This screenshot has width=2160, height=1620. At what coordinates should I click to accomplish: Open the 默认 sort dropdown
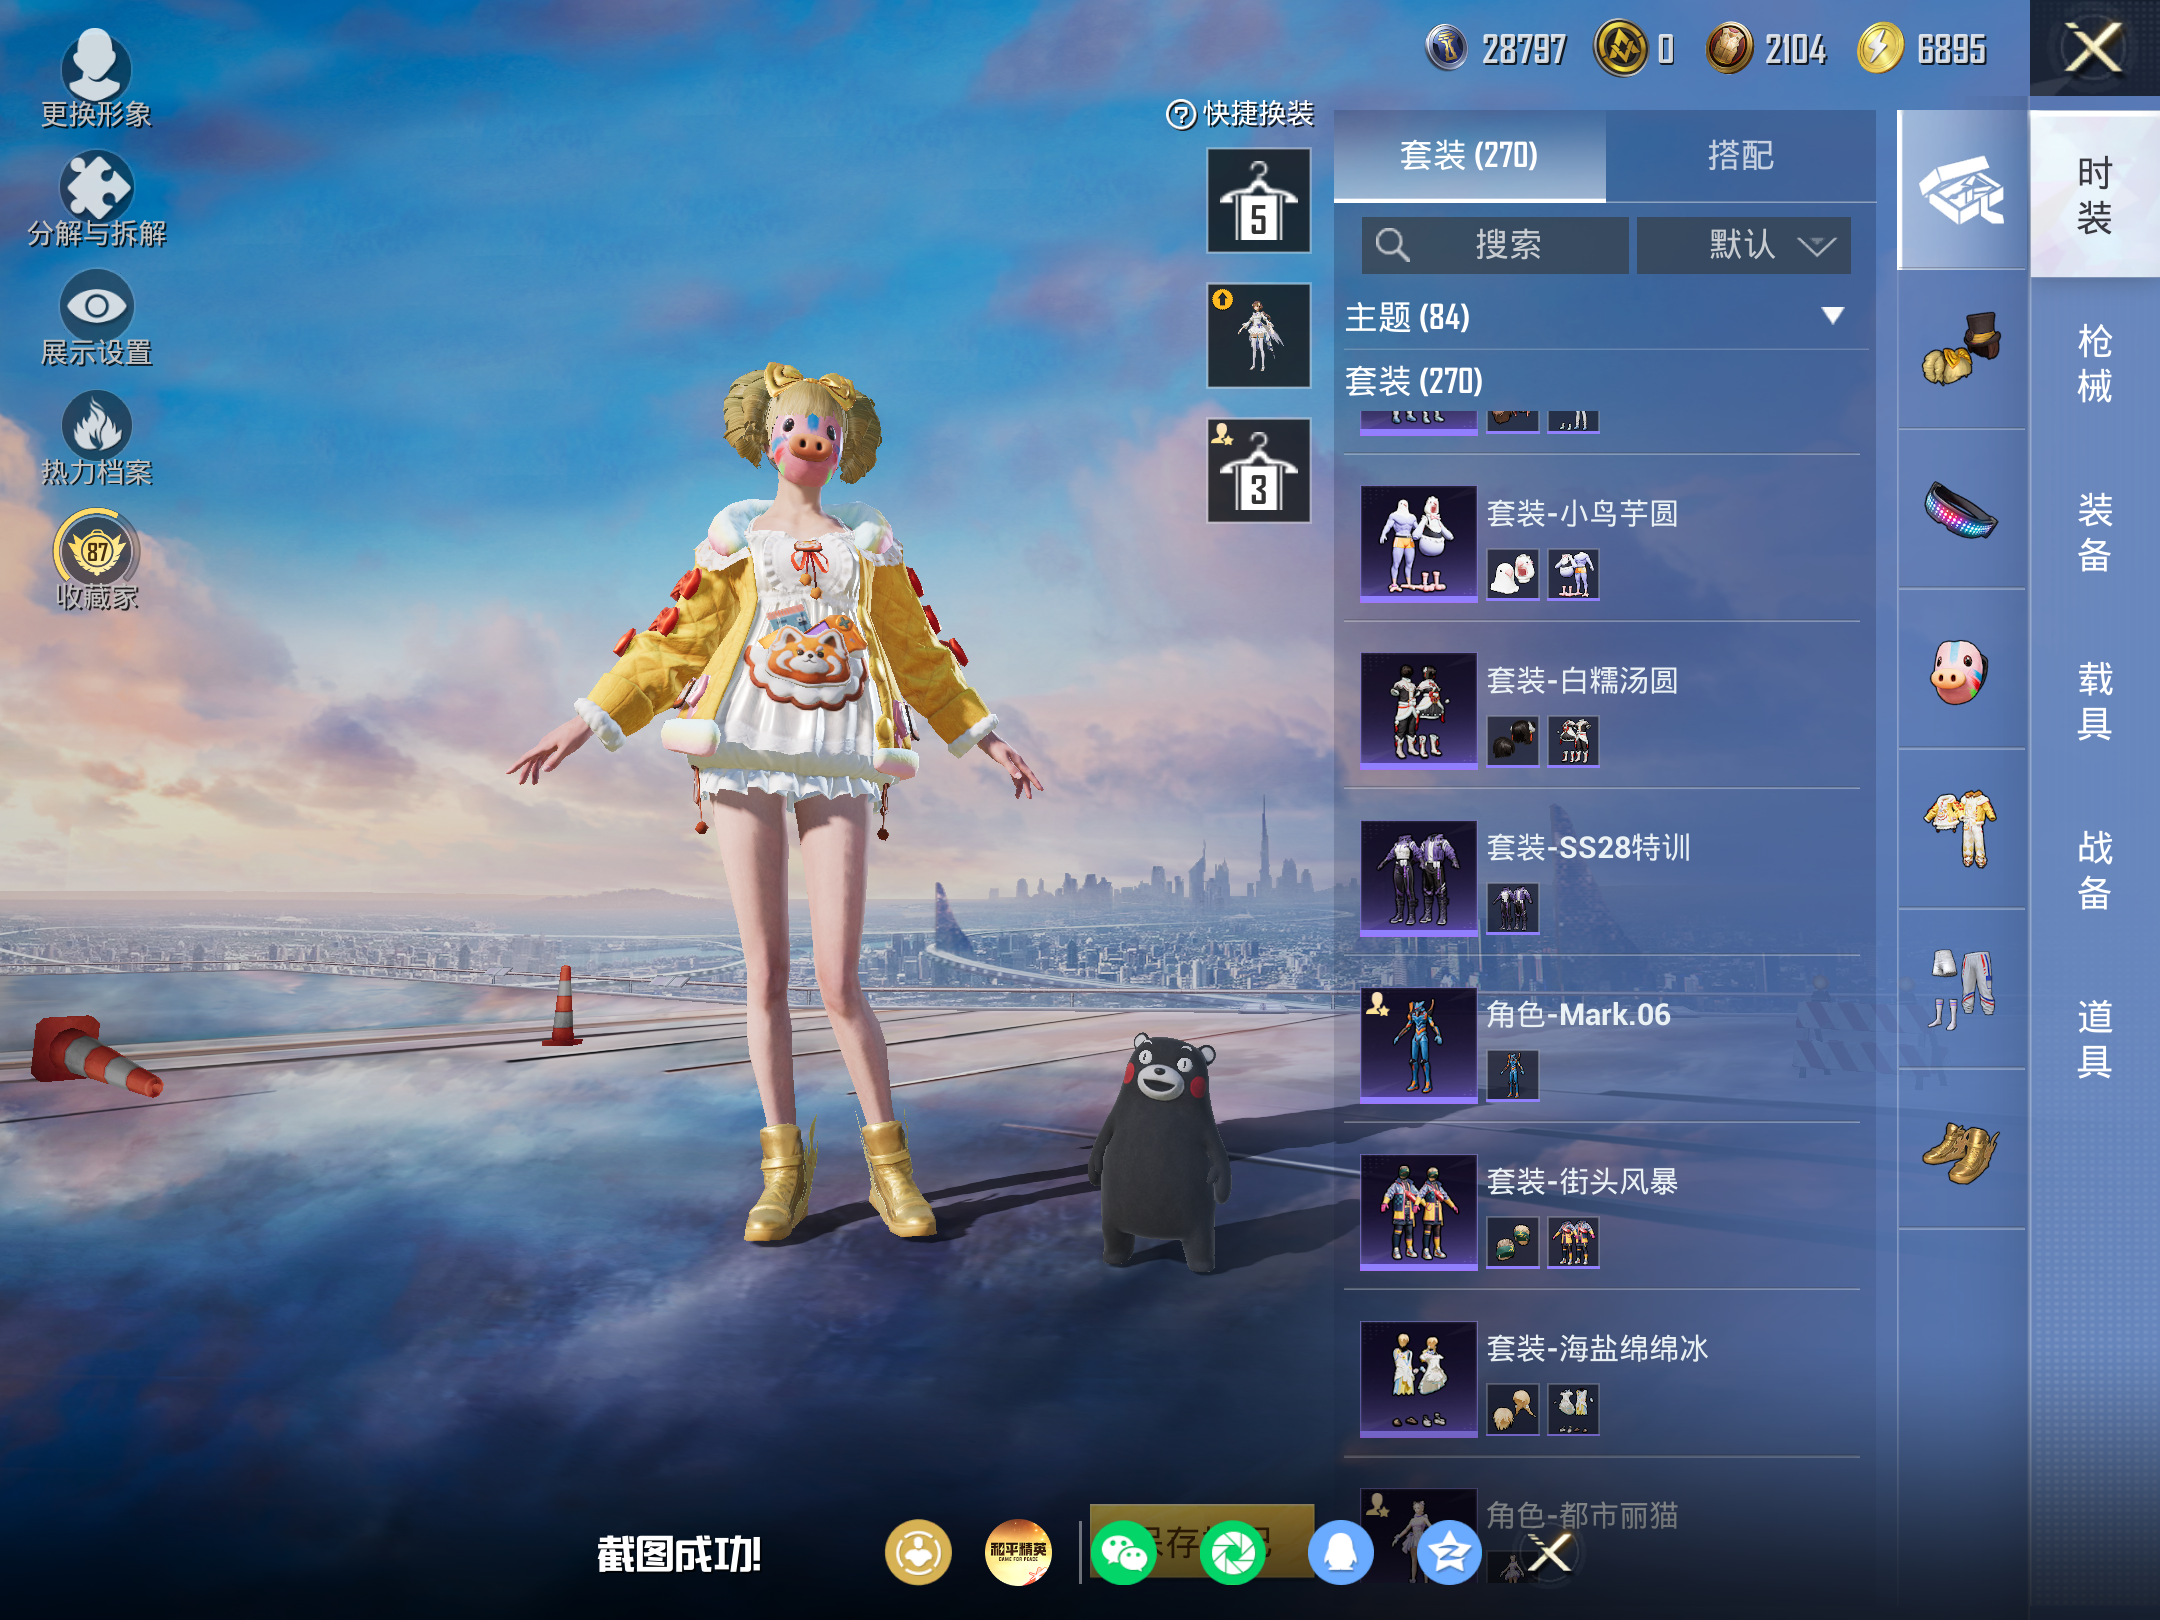[x=1743, y=245]
